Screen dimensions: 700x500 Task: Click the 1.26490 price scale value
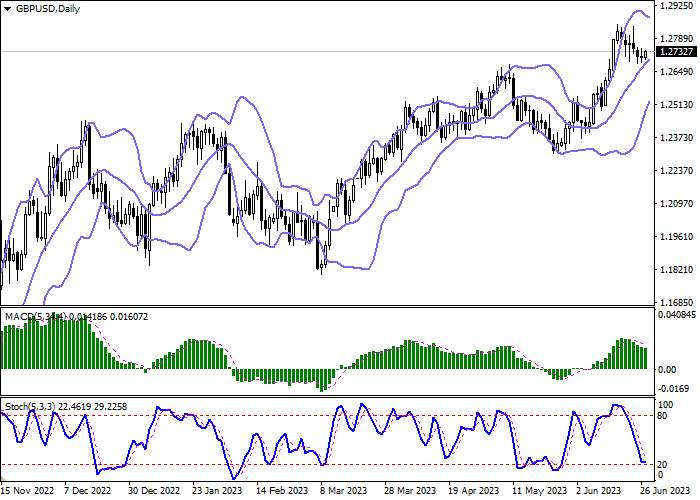pyautogui.click(x=676, y=72)
